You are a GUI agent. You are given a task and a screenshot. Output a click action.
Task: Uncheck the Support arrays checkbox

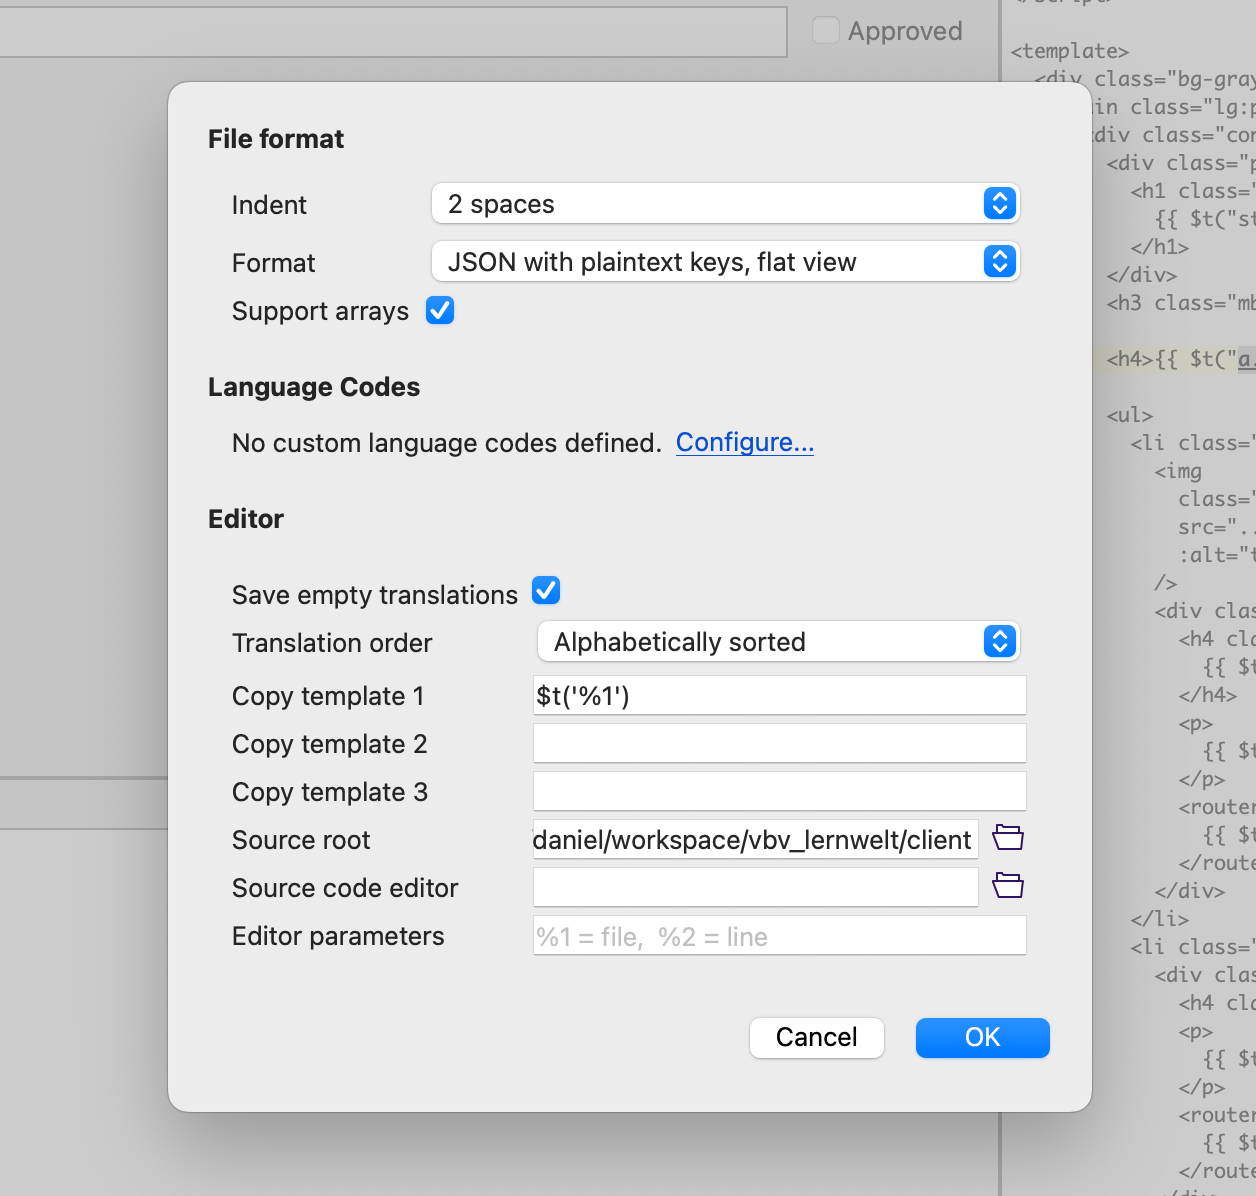[440, 311]
